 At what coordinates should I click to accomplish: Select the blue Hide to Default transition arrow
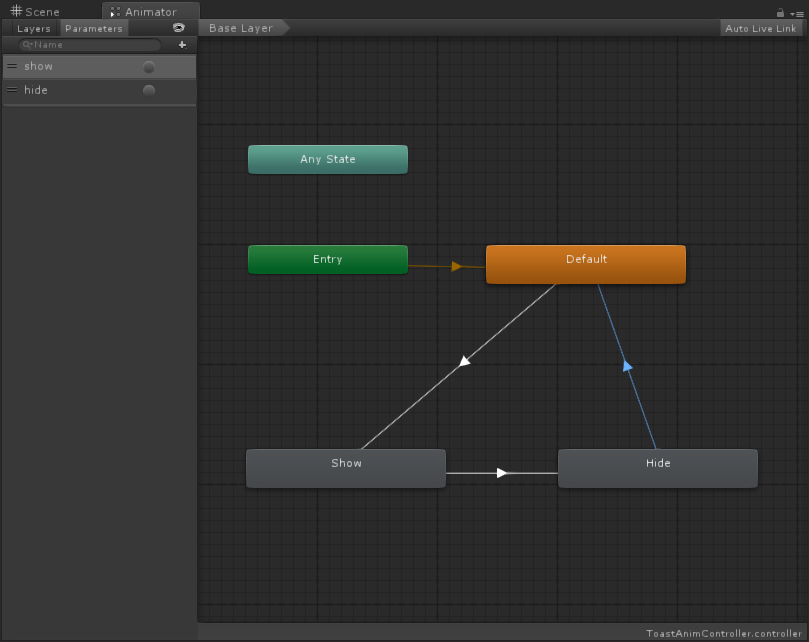tap(627, 366)
